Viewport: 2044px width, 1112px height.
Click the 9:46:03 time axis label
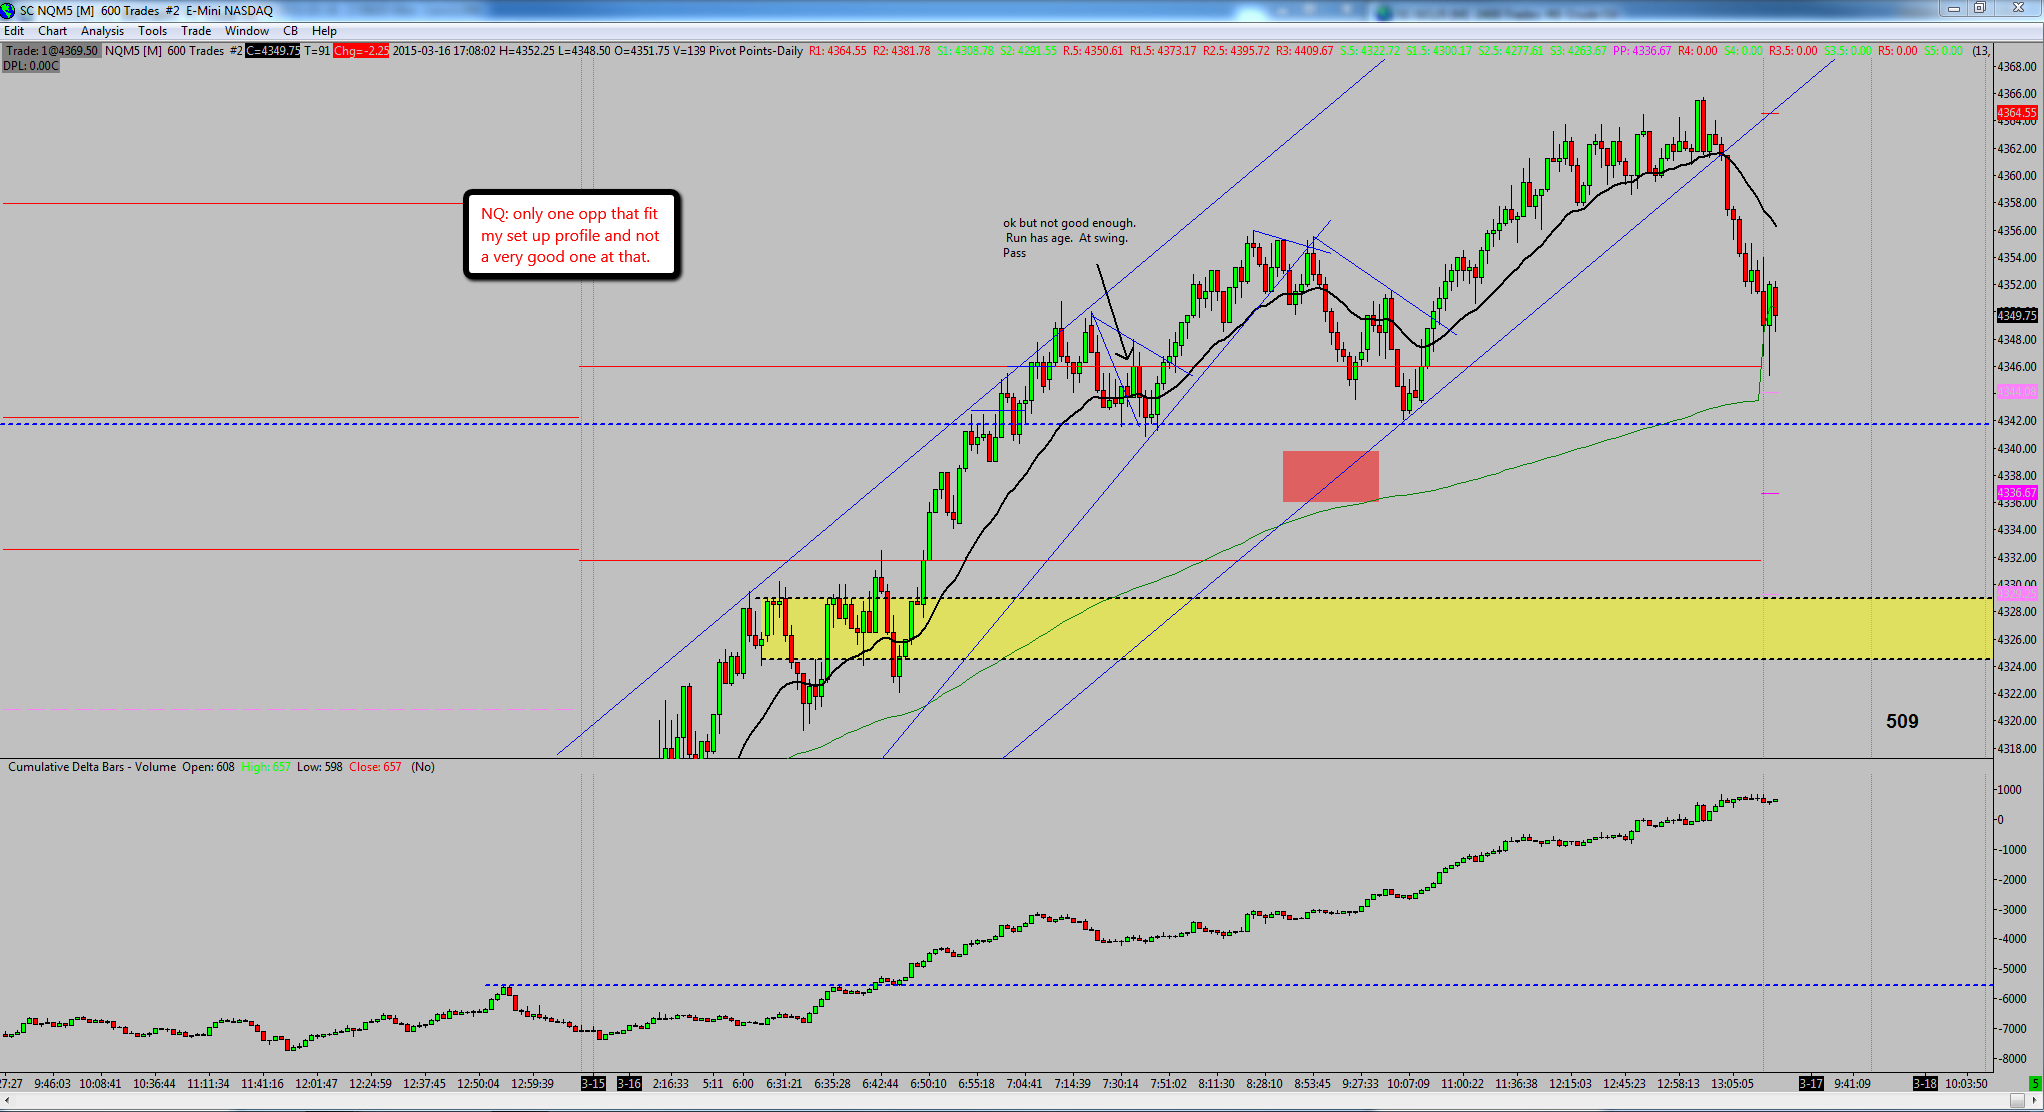pos(52,1083)
